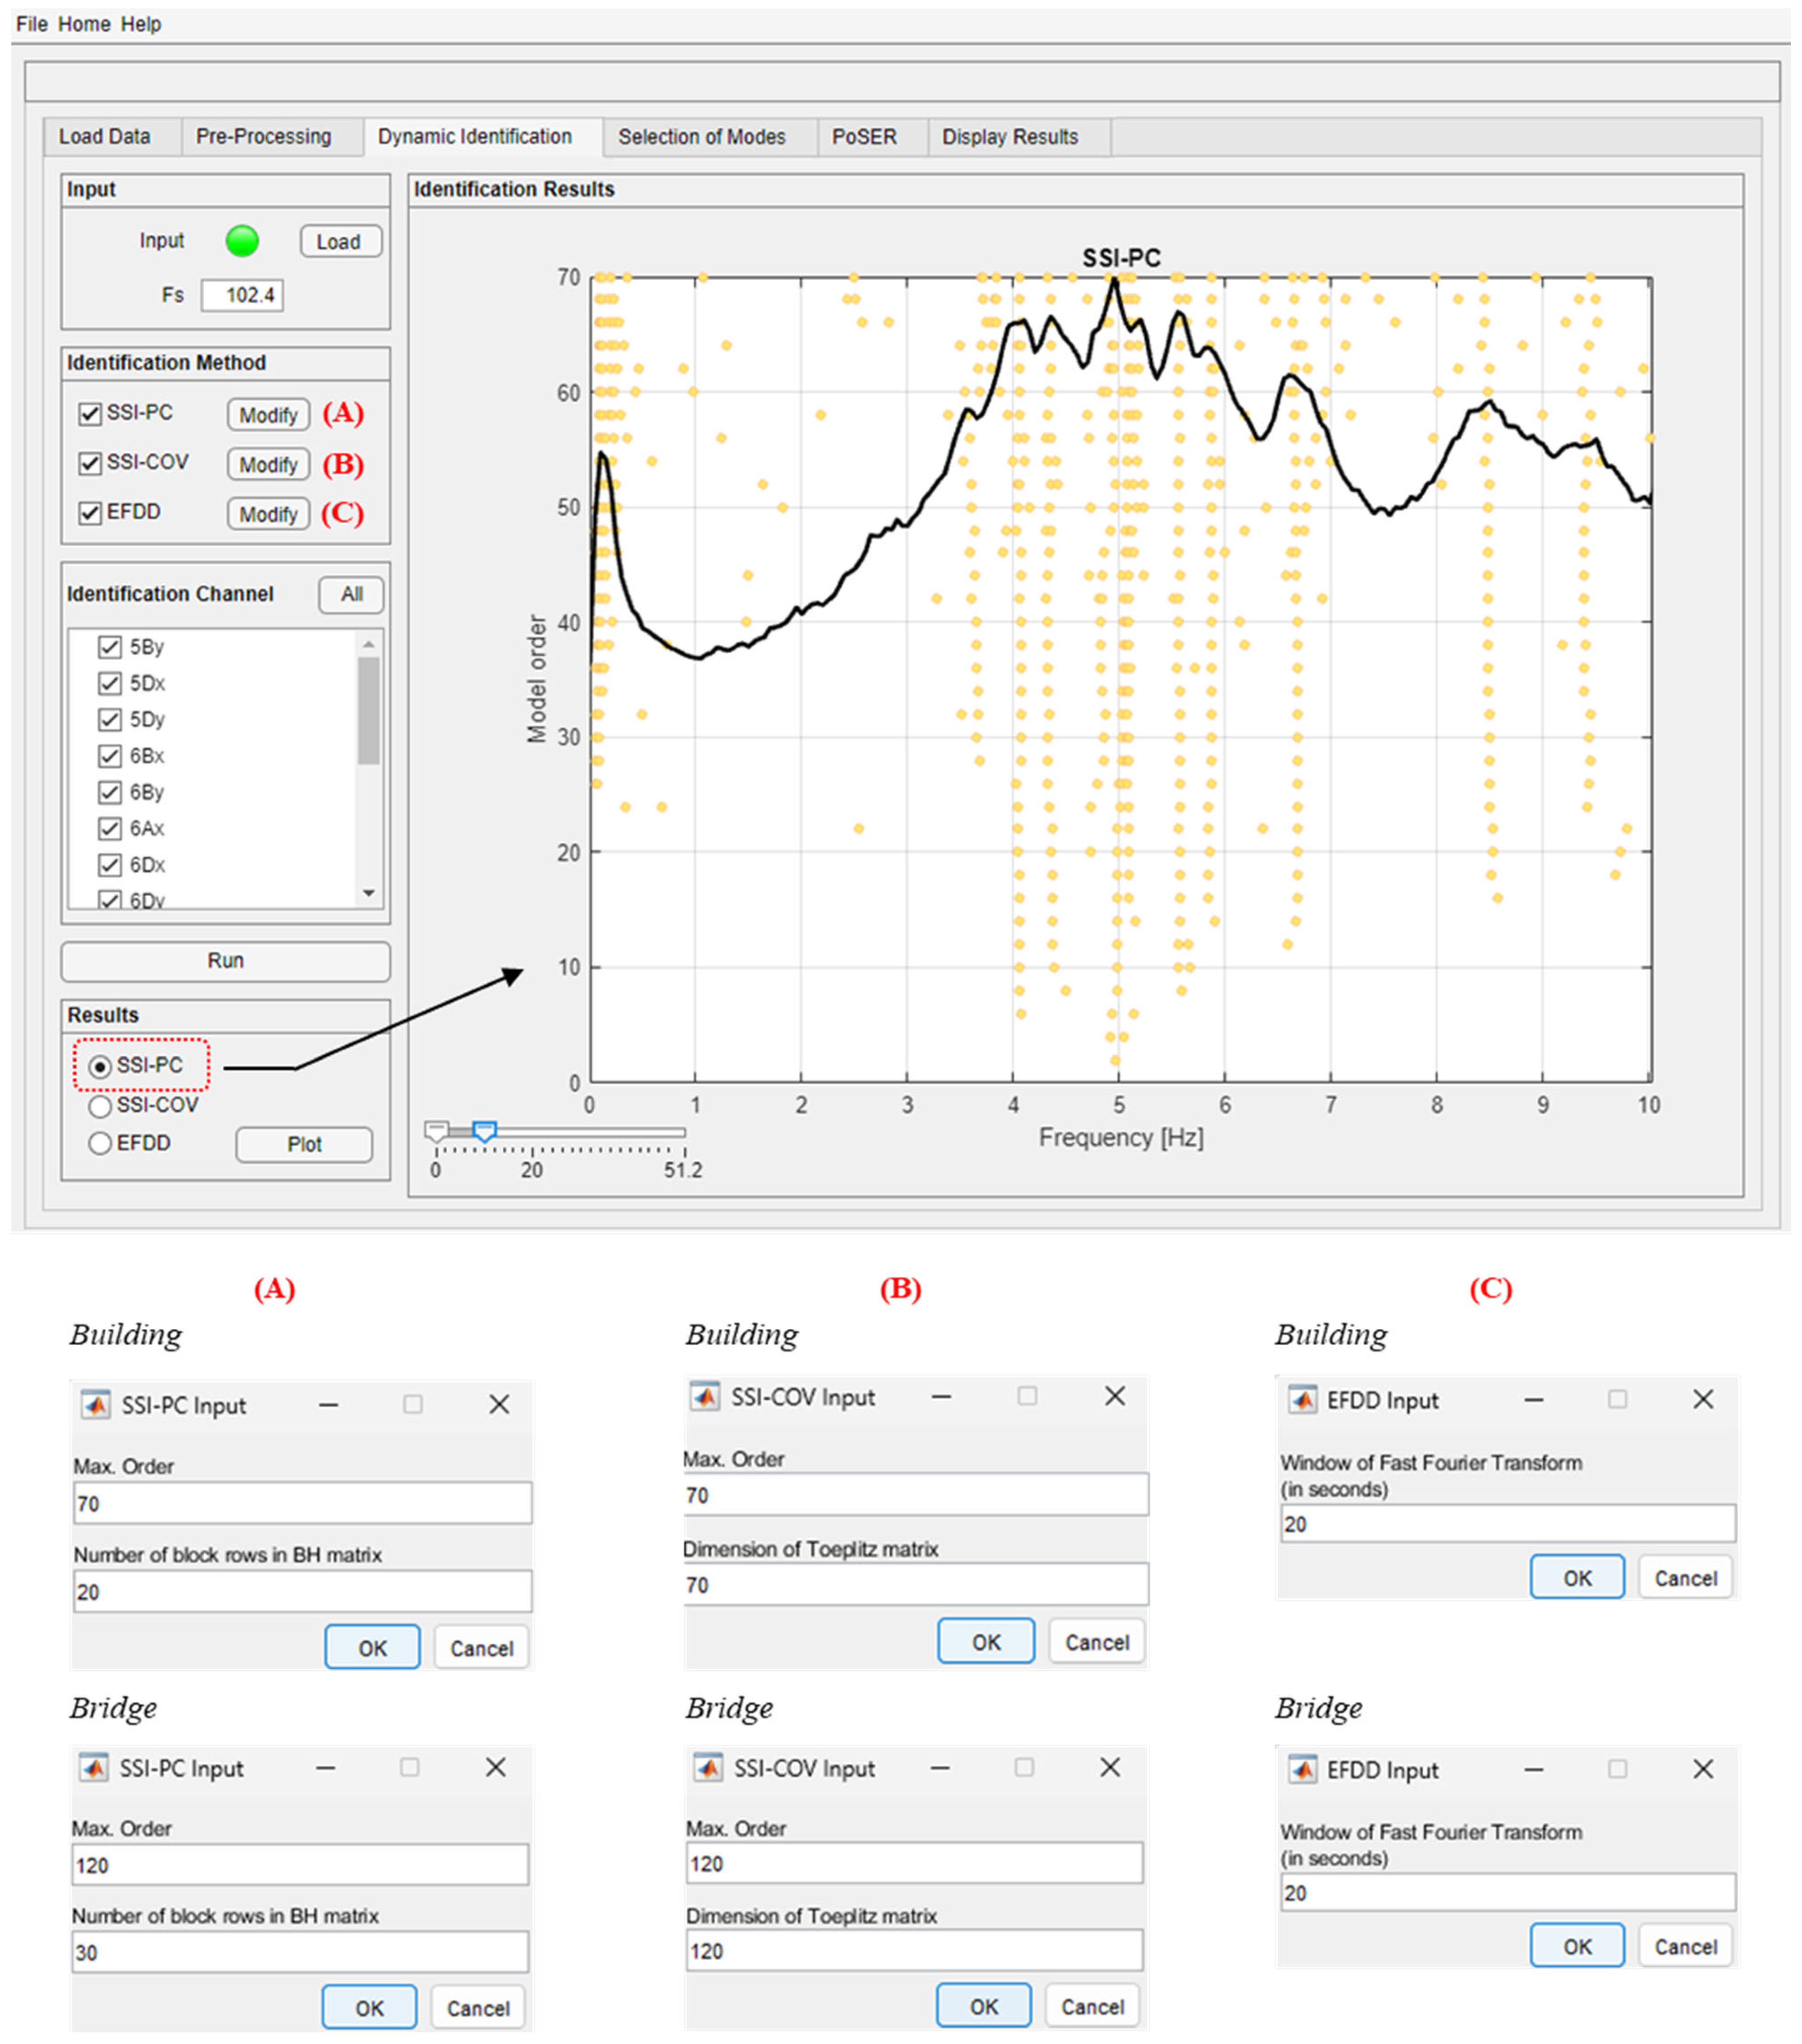
Task: Click Modify button next to EFDD
Action: pos(268,514)
